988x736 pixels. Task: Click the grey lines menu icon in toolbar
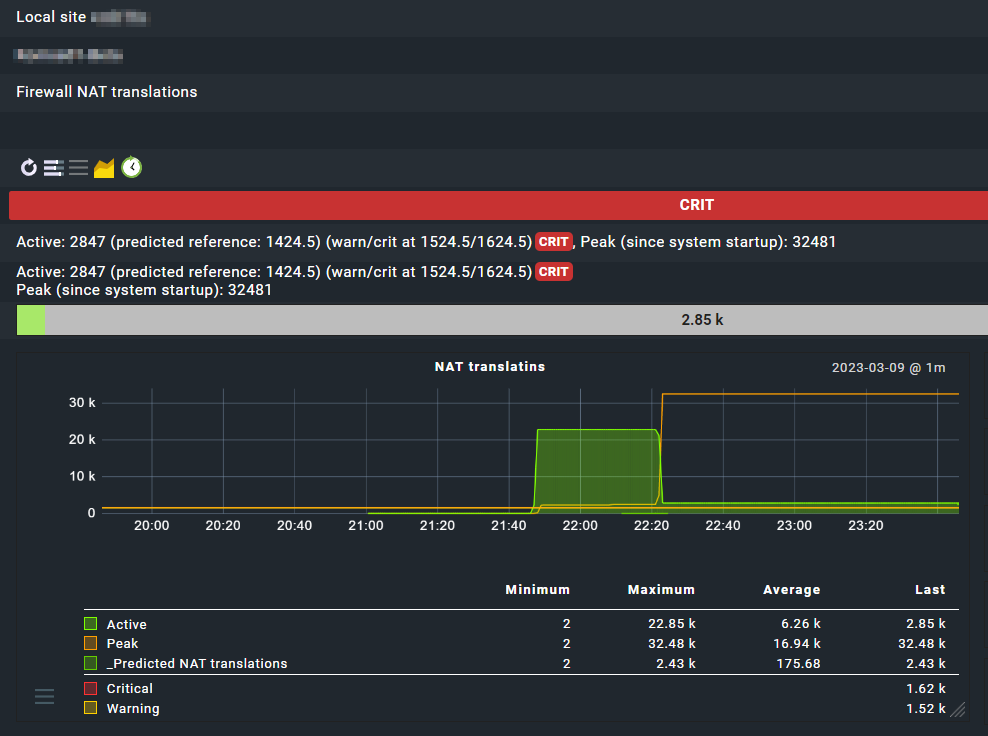coord(78,168)
